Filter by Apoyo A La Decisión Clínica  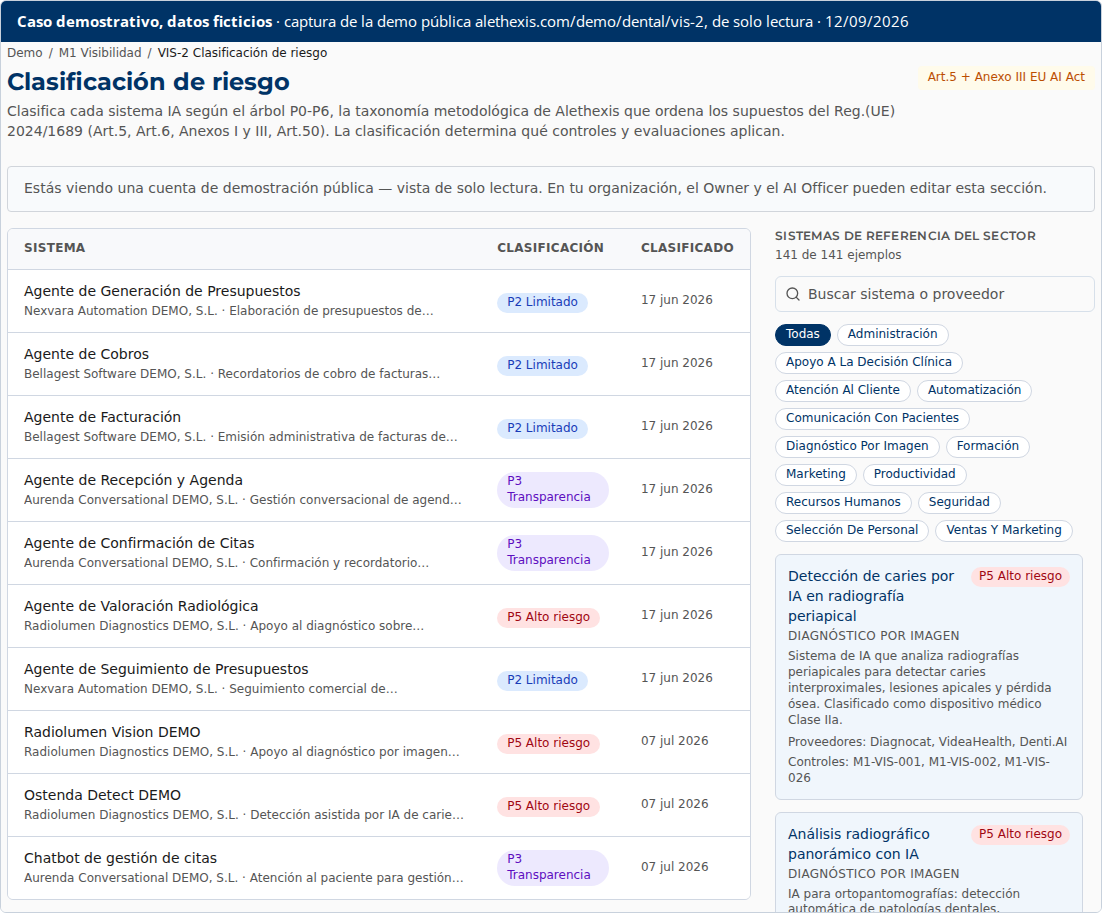point(869,362)
